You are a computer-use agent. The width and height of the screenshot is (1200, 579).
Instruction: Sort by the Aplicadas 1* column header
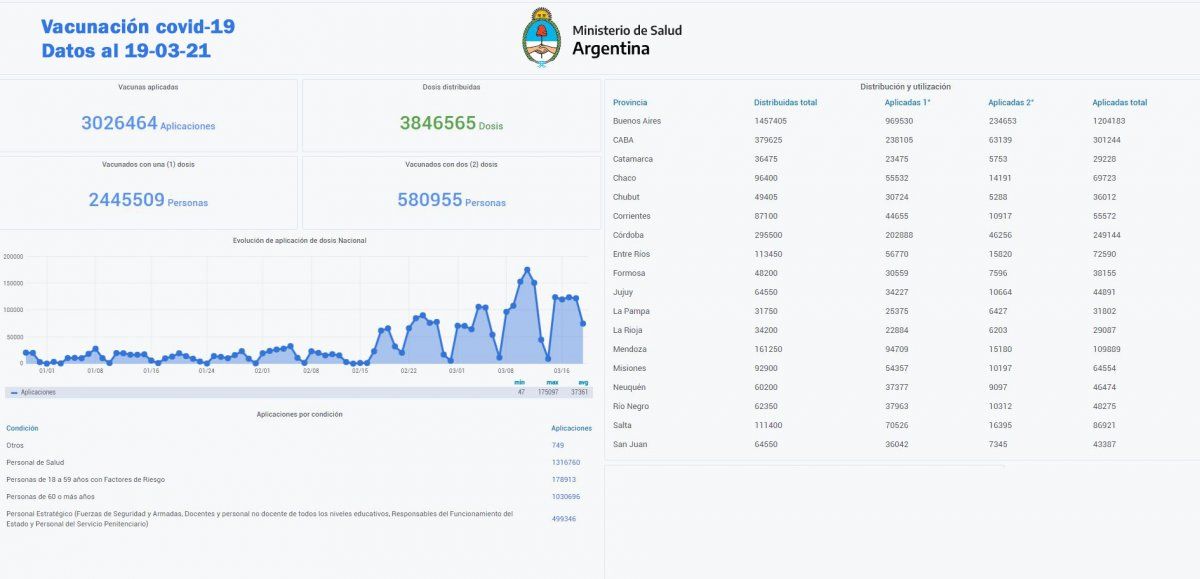click(x=910, y=102)
